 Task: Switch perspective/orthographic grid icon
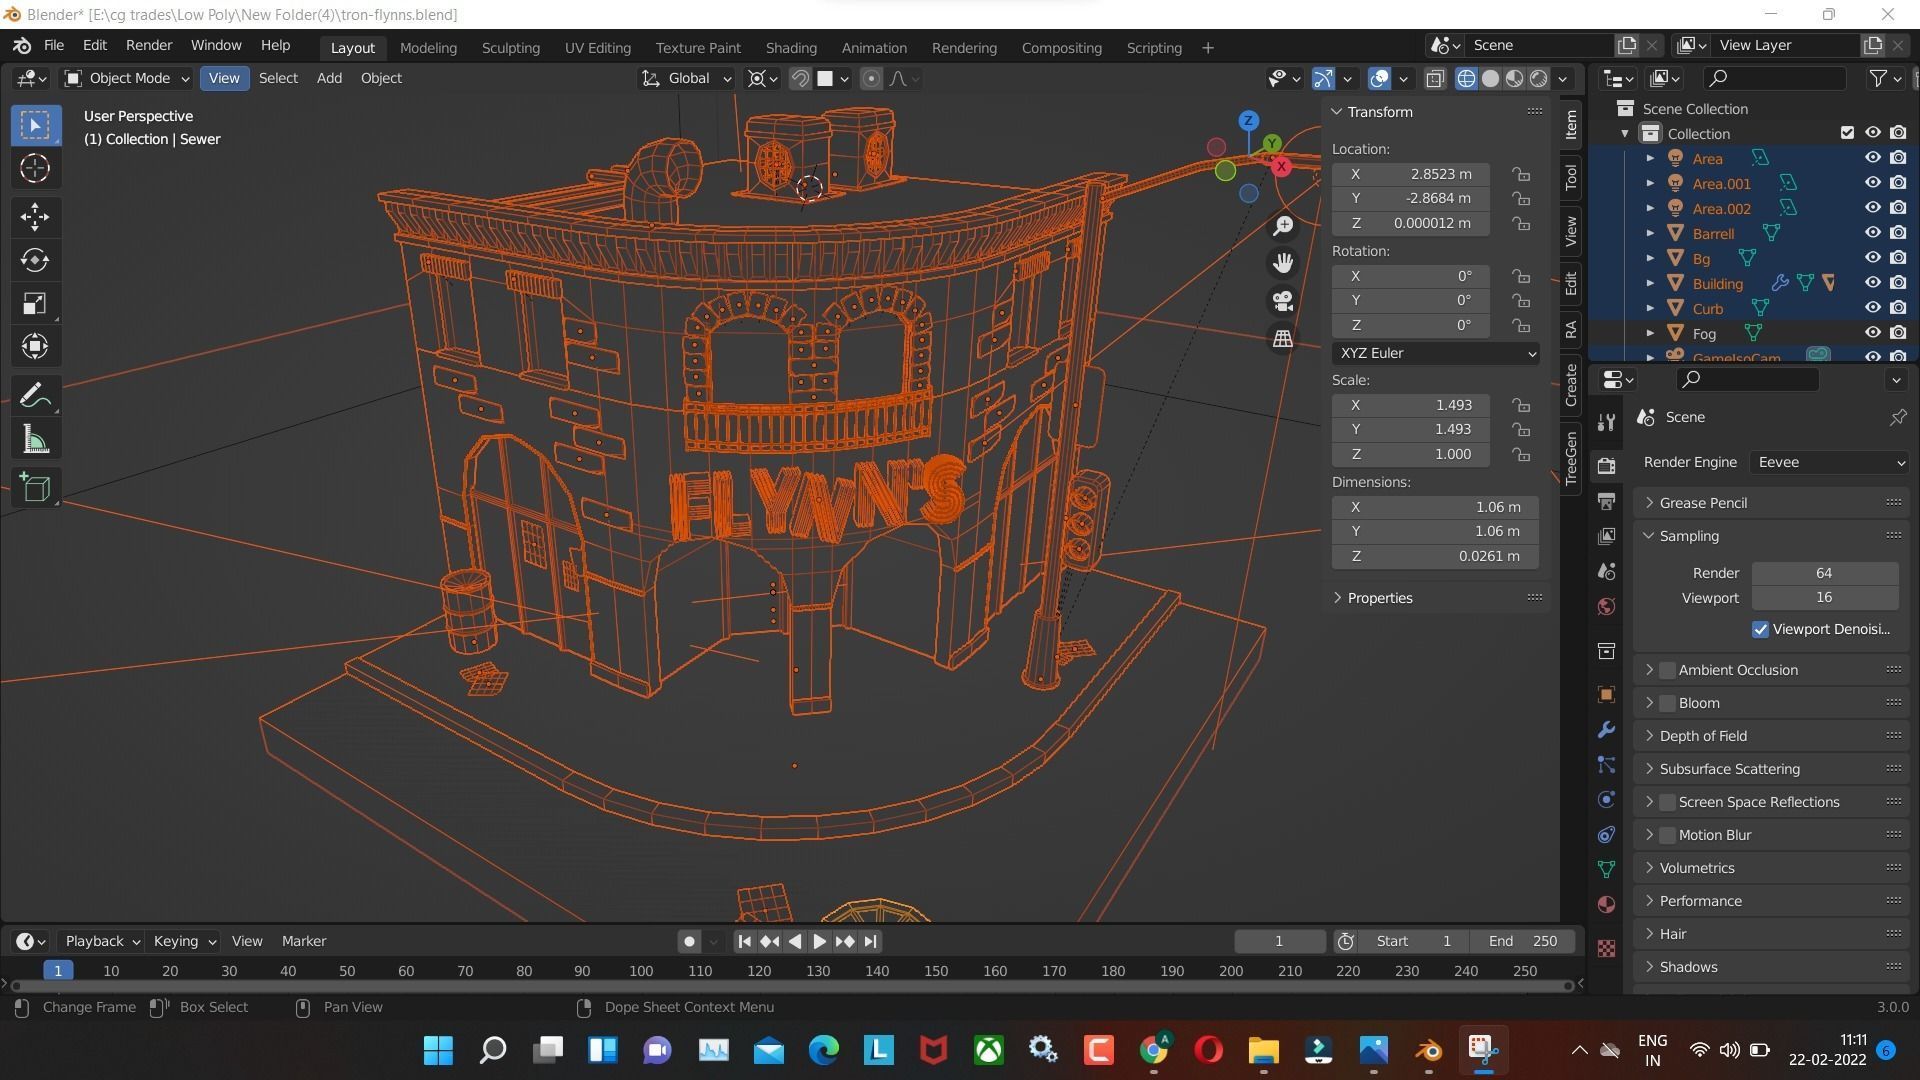coord(1283,339)
